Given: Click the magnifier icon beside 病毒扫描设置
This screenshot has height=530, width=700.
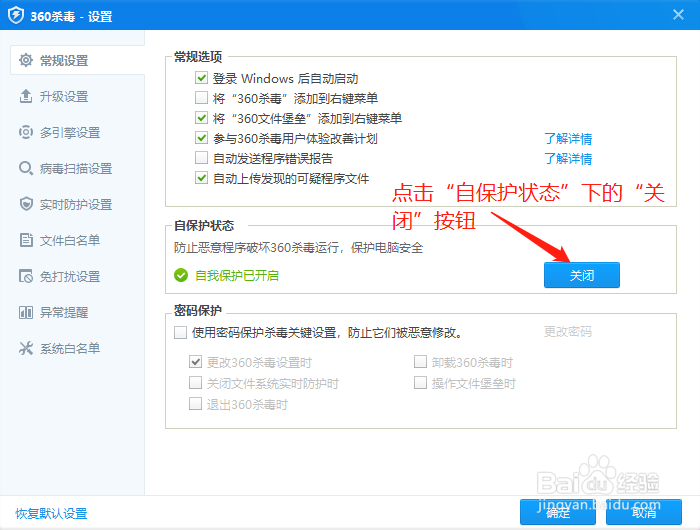Looking at the screenshot, I should tap(26, 168).
